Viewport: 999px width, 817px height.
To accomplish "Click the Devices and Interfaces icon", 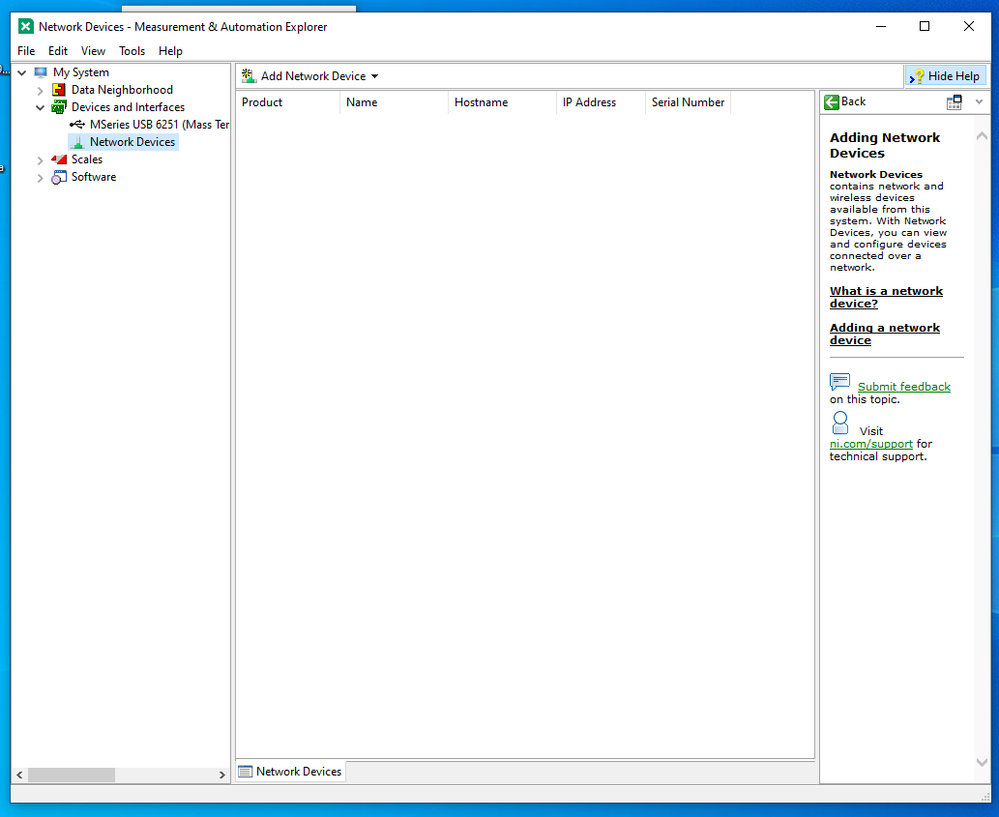I will click(59, 107).
